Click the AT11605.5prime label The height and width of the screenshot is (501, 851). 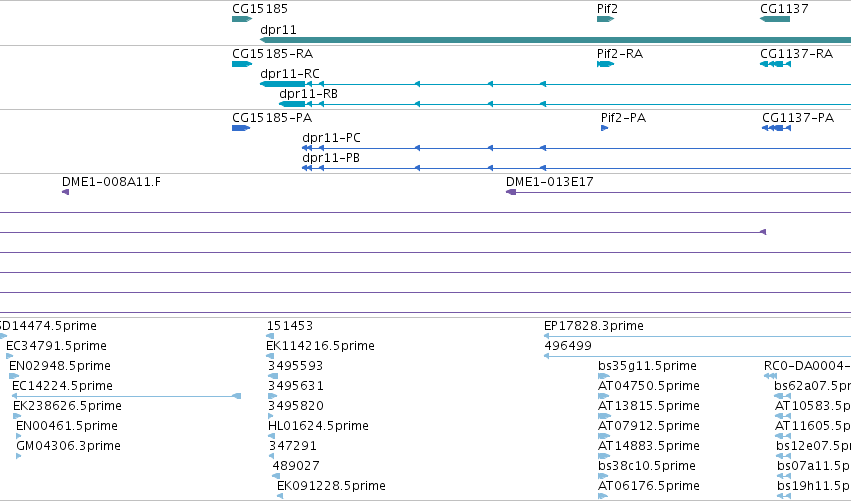click(x=812, y=426)
